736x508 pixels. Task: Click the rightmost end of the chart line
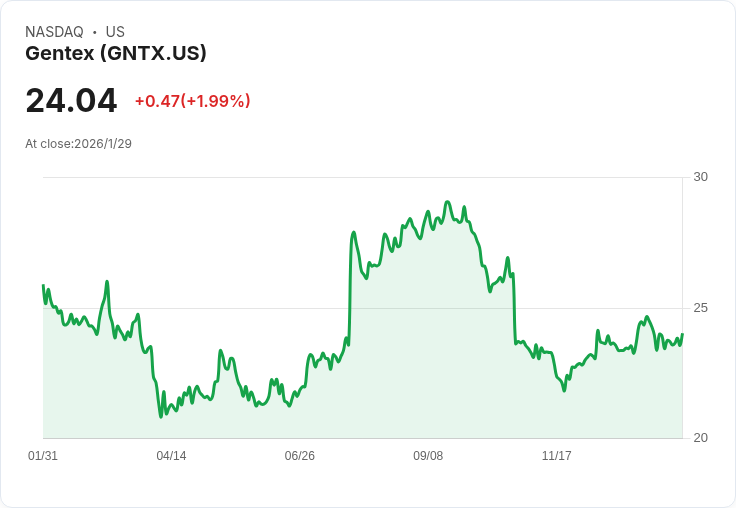click(x=682, y=335)
